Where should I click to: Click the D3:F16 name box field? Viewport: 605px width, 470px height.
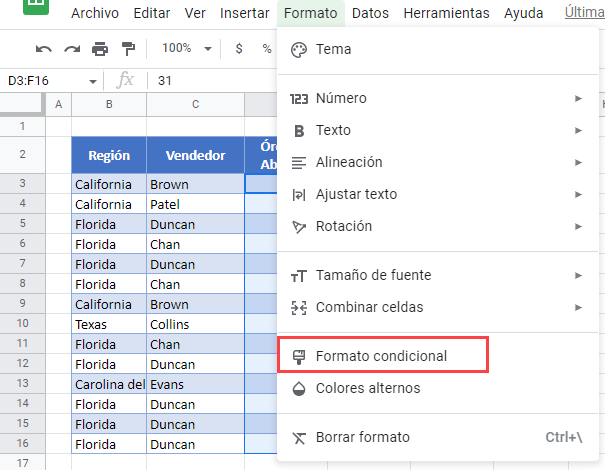pyautogui.click(x=51, y=81)
